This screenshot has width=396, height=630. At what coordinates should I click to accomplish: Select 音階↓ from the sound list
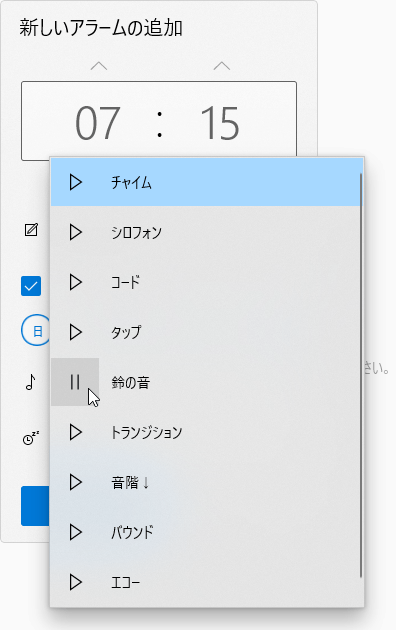pyautogui.click(x=206, y=482)
